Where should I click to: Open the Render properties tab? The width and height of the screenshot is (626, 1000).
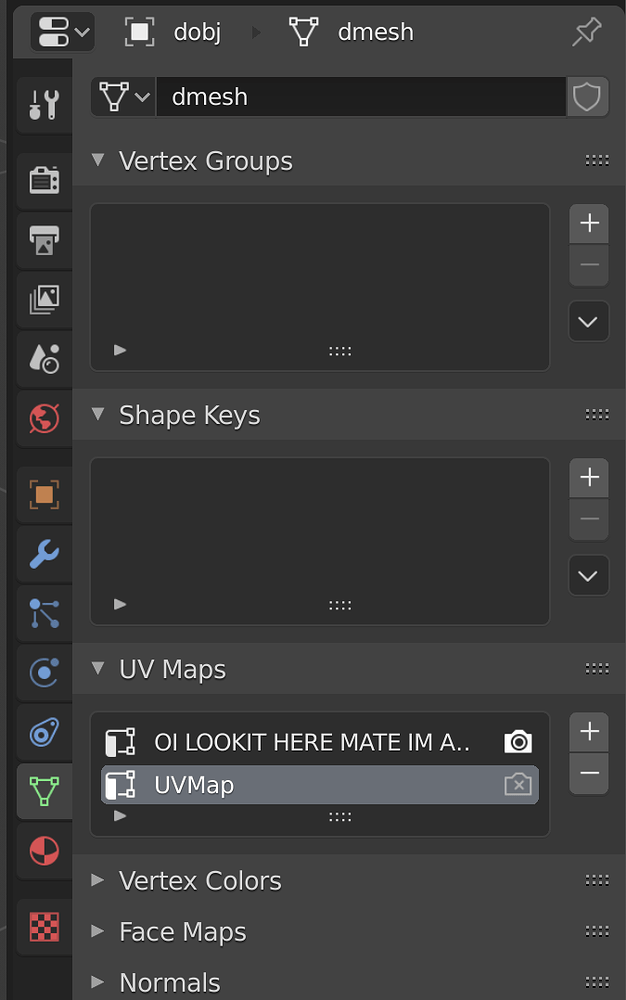click(x=44, y=180)
